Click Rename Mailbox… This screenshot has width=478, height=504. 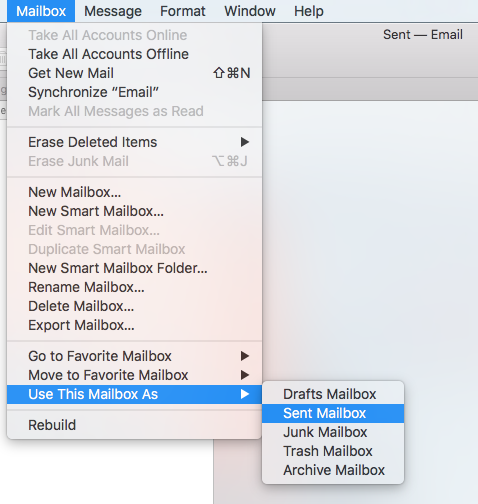tap(134, 287)
